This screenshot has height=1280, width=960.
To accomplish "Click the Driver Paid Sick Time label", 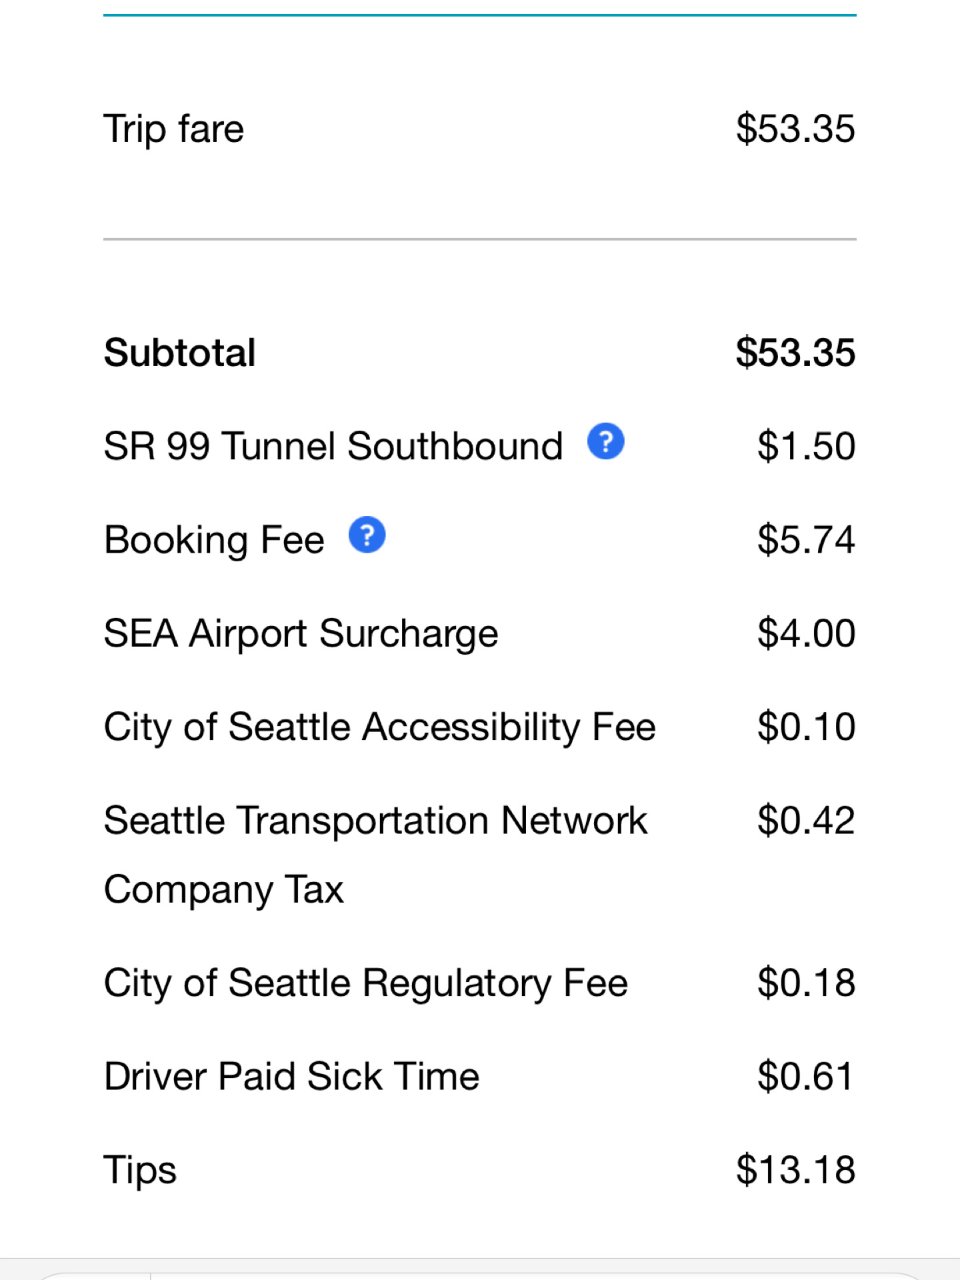I will coord(291,1077).
